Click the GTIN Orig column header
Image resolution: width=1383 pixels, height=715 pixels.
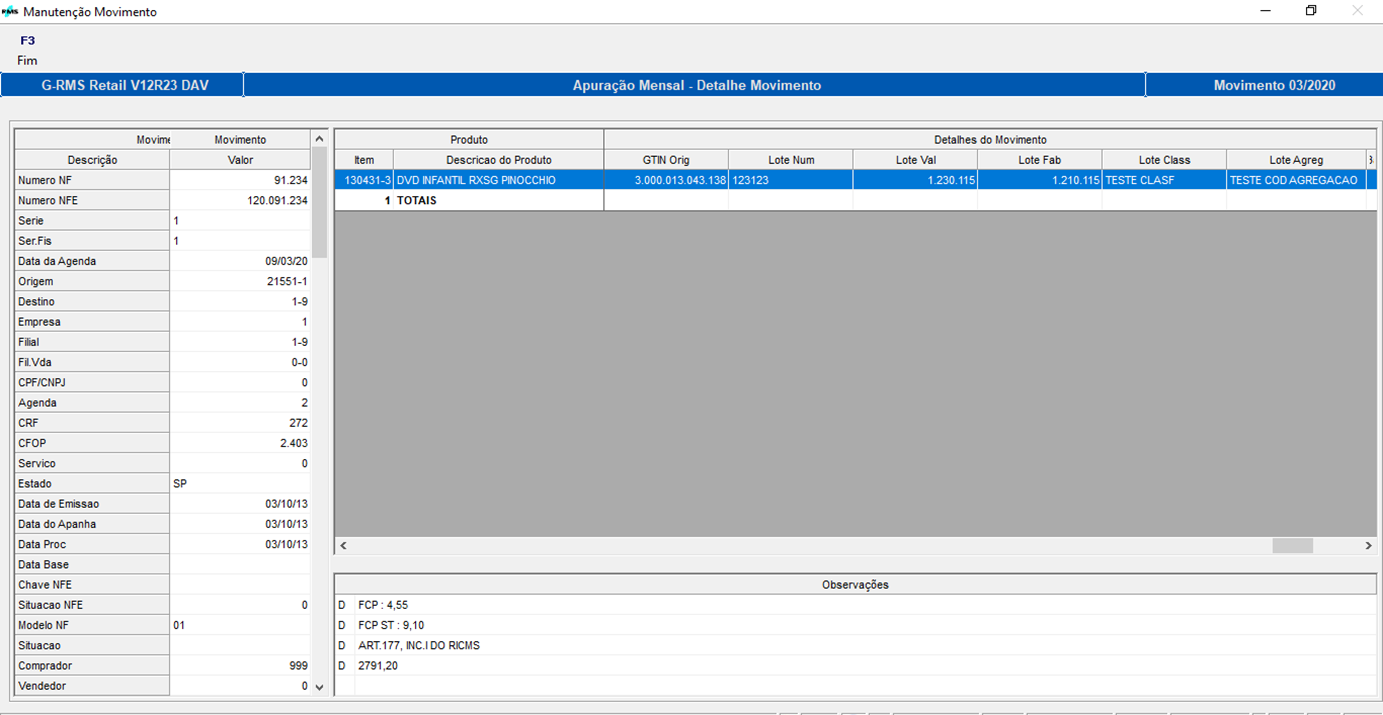(x=666, y=160)
